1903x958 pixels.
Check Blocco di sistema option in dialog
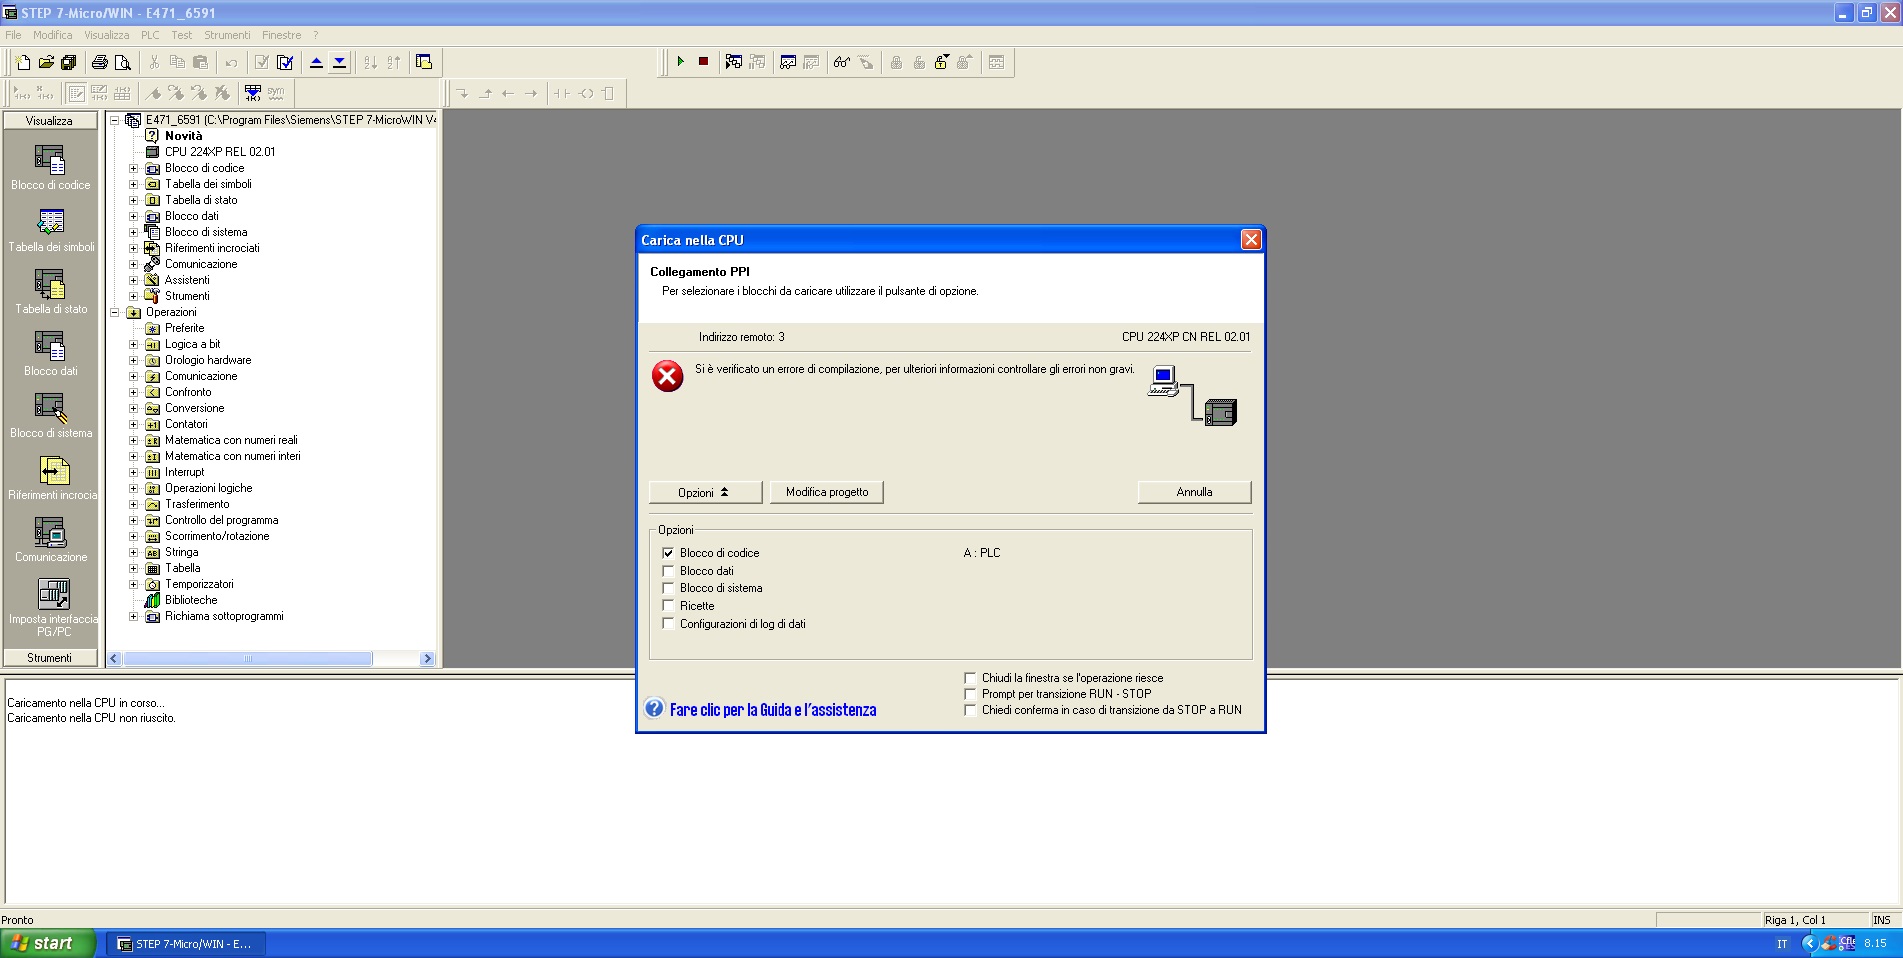tap(668, 588)
